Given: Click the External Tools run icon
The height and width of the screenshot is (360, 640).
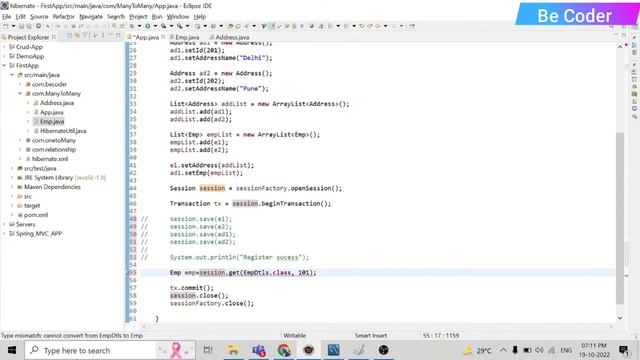Looking at the screenshot, I should click(x=180, y=26).
